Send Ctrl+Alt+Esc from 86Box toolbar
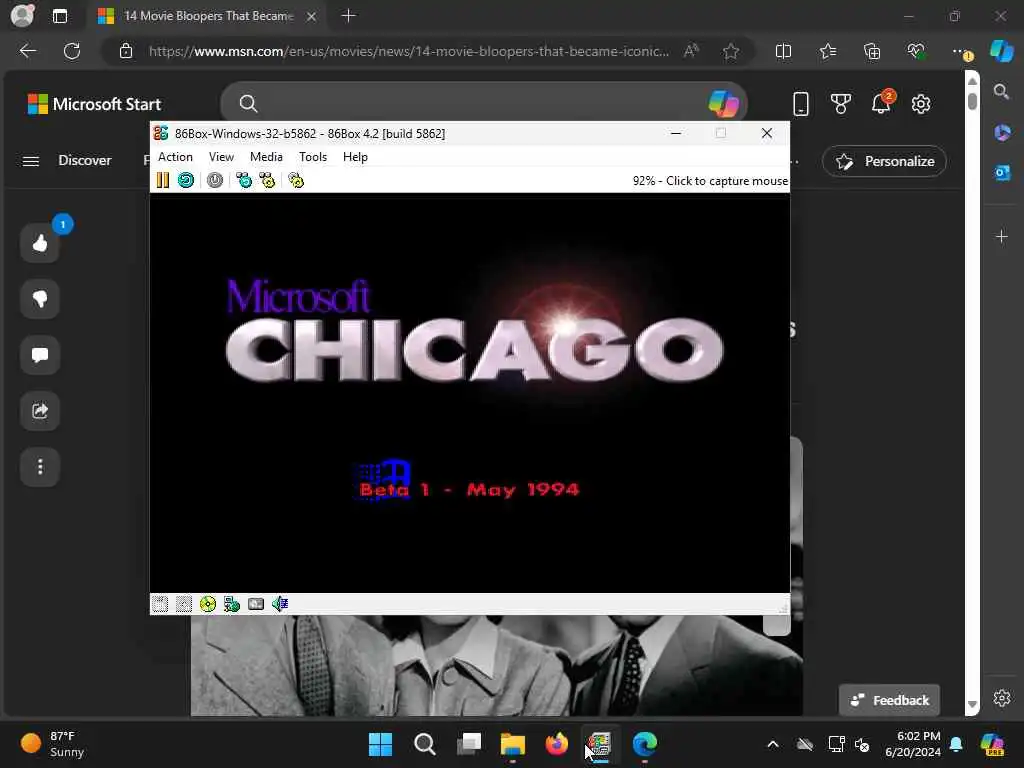 (x=267, y=180)
